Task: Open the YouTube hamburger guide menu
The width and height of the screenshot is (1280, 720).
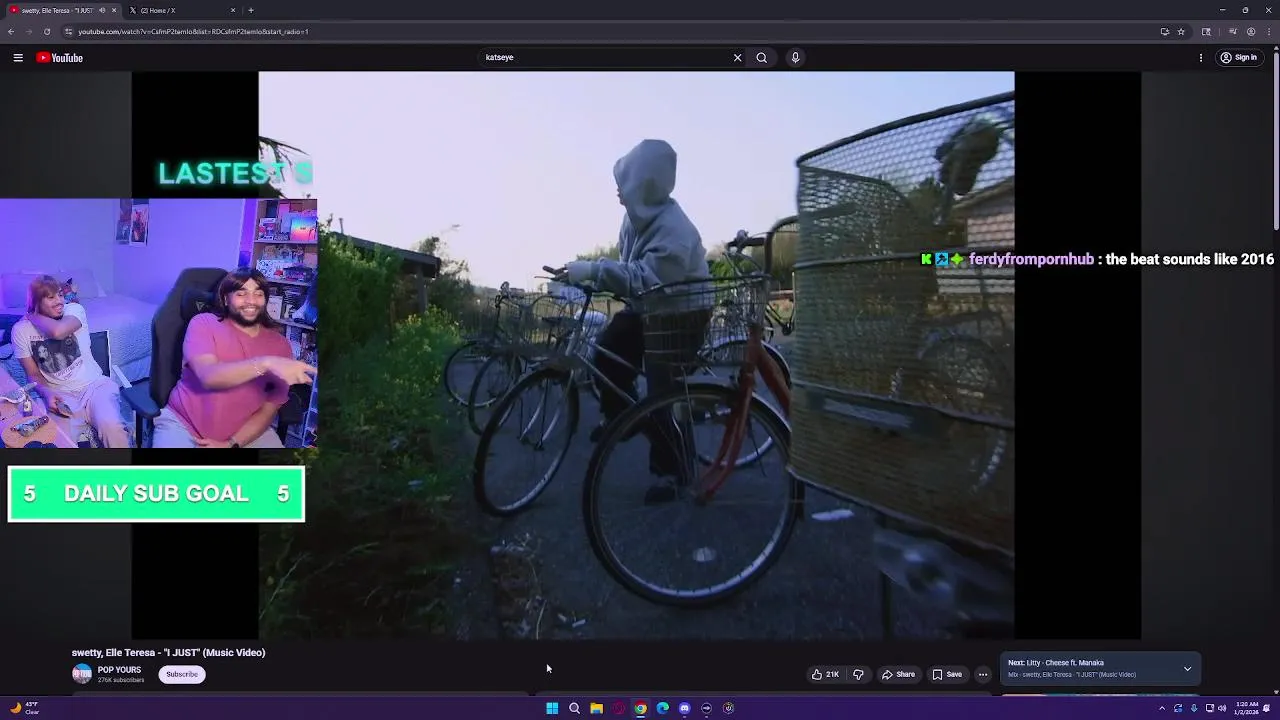Action: point(18,58)
